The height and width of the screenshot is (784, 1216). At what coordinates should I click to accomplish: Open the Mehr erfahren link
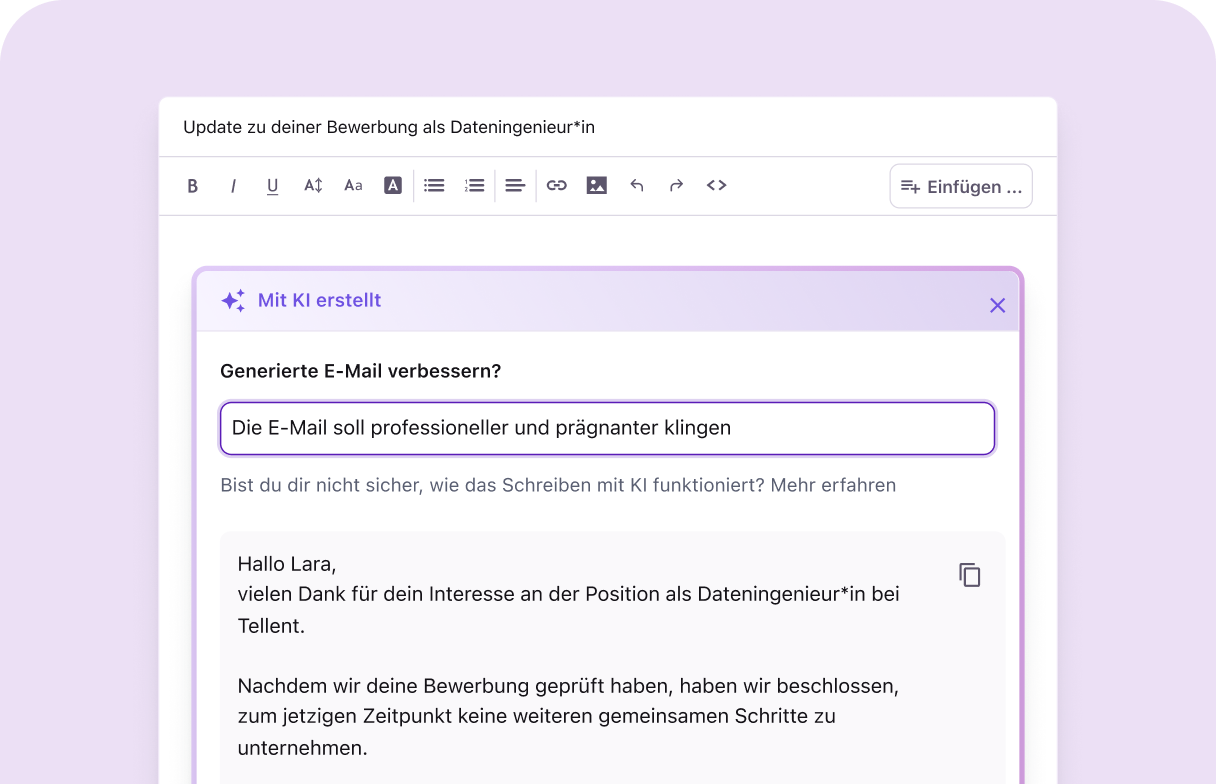(831, 485)
